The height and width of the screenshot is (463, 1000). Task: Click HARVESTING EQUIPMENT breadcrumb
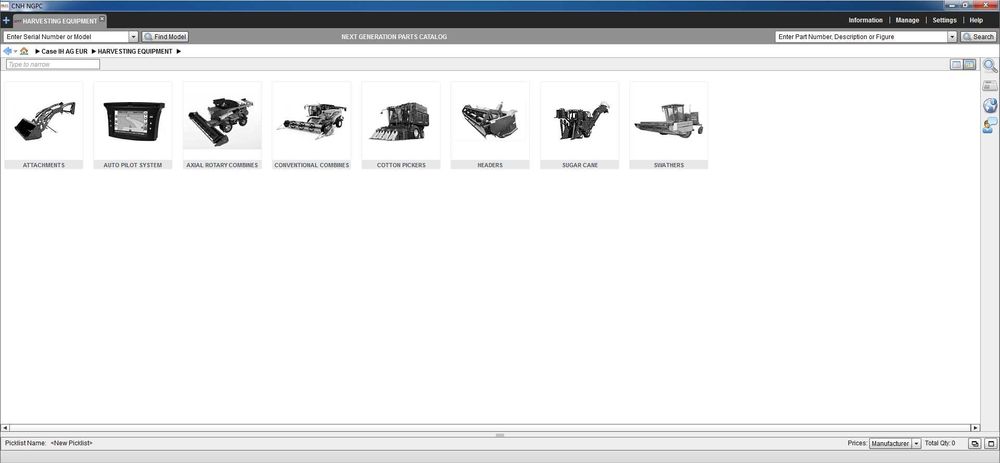pos(135,51)
